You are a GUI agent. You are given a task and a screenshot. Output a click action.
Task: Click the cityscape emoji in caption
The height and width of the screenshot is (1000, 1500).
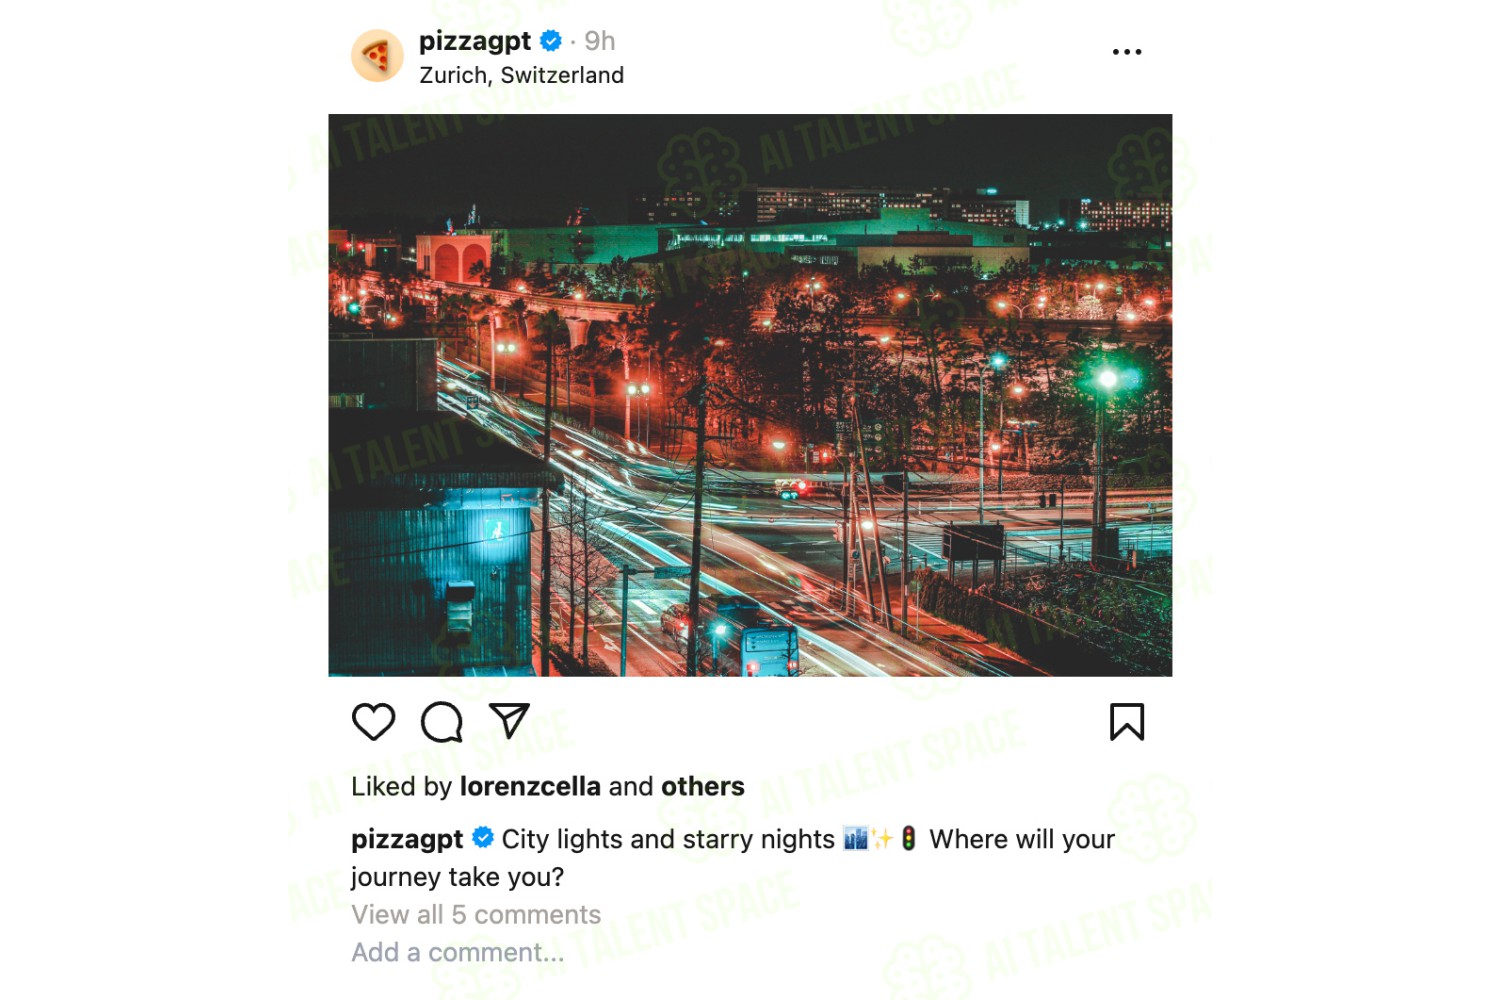pyautogui.click(x=856, y=838)
